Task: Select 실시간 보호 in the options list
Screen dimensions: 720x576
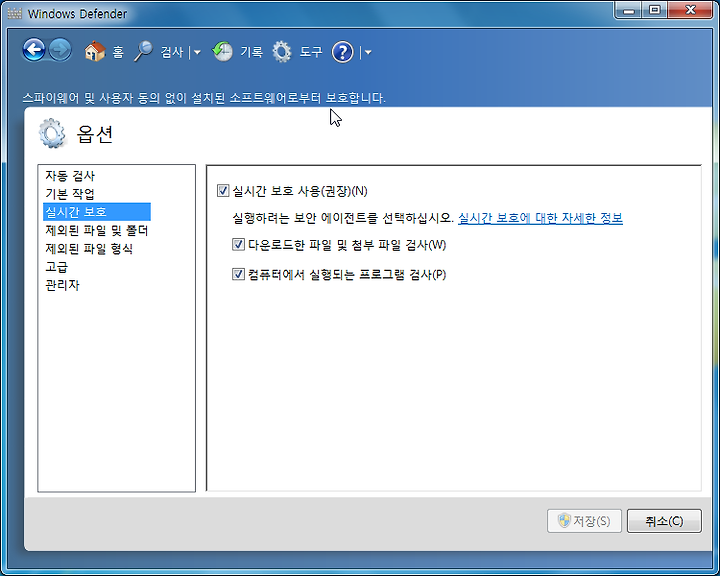Action: click(x=97, y=212)
